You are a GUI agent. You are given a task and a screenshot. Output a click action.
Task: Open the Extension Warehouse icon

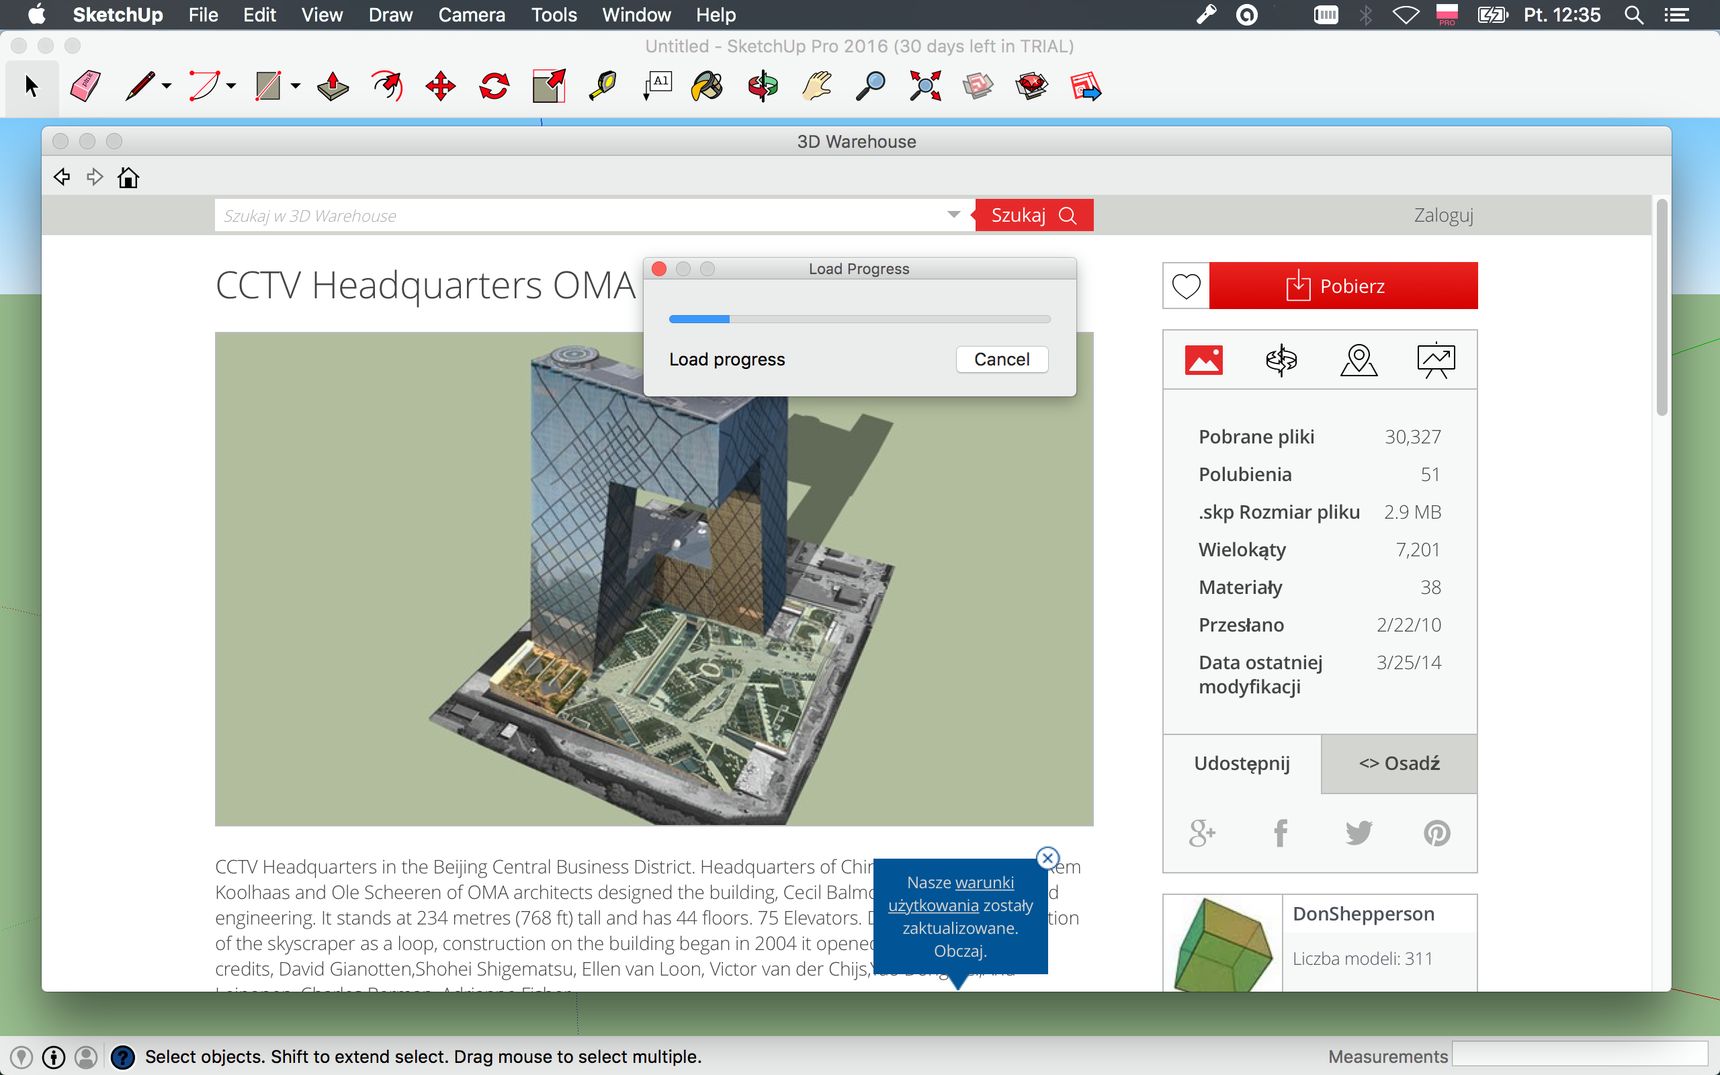1032,87
